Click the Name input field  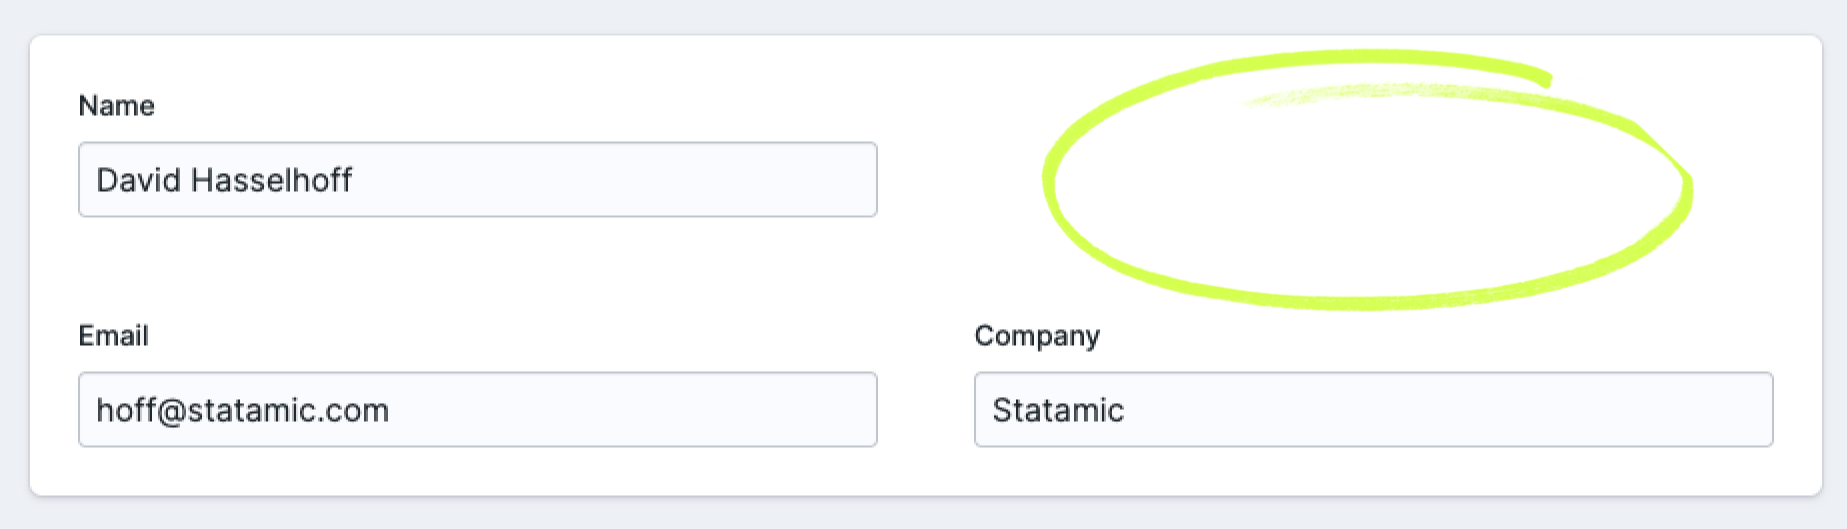477,180
